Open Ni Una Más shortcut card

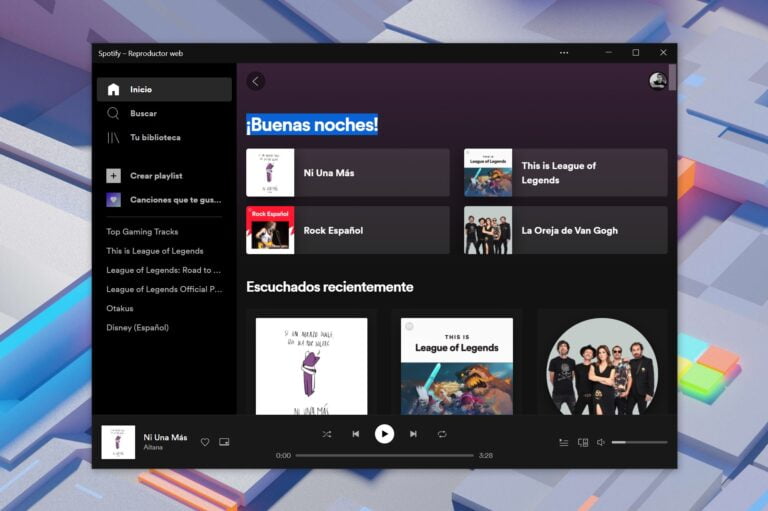(348, 172)
